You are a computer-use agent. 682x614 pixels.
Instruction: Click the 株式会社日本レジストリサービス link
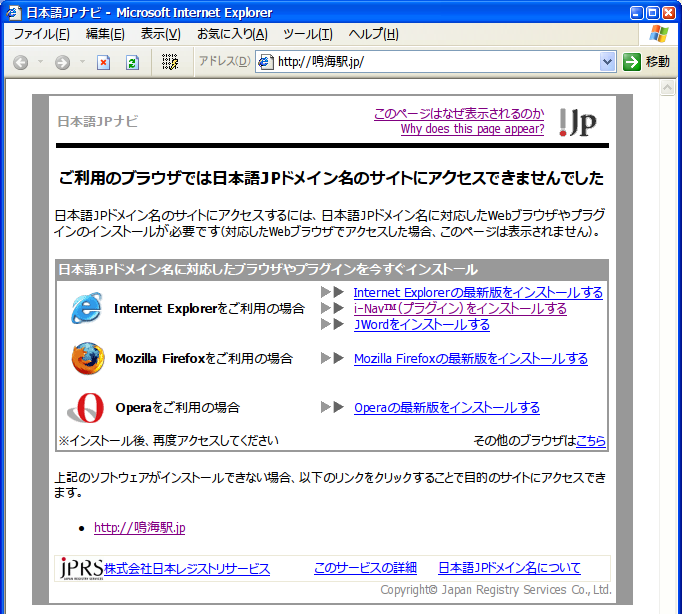(x=187, y=569)
